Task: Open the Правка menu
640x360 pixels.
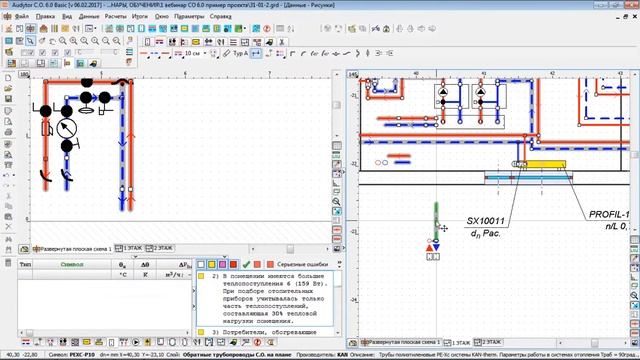Action: [45, 16]
